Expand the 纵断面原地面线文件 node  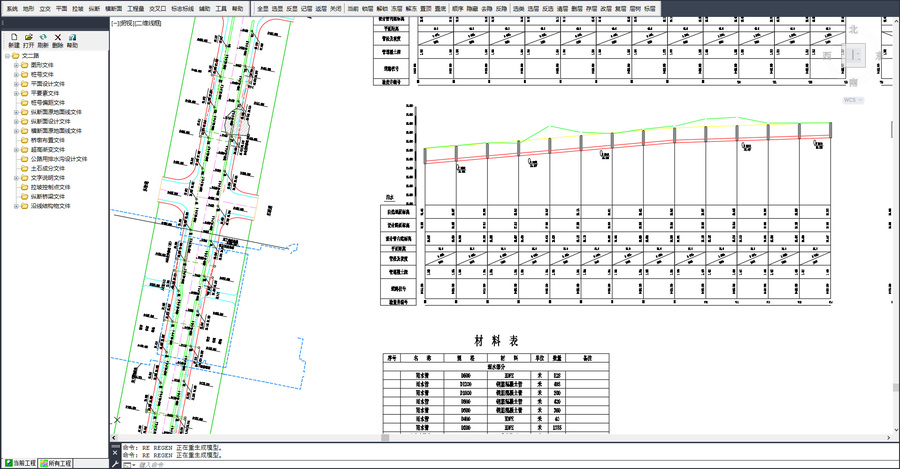(x=16, y=112)
